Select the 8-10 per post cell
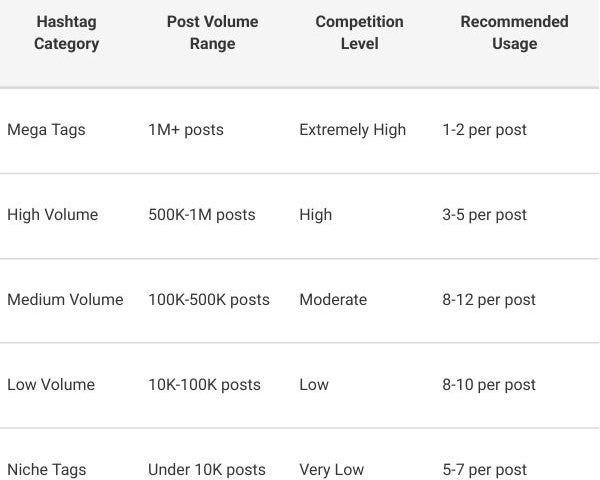The image size is (600, 480). (x=489, y=385)
